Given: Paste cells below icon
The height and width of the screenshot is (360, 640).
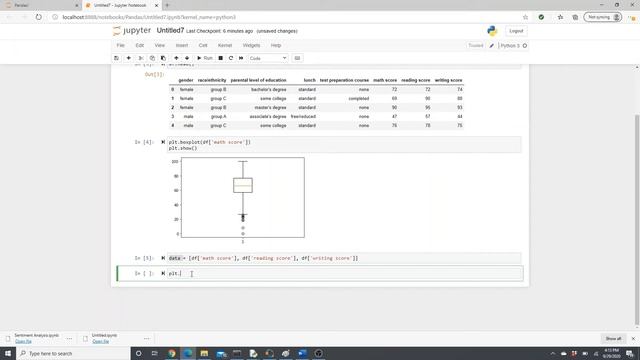Looking at the screenshot, I should click(x=163, y=58).
